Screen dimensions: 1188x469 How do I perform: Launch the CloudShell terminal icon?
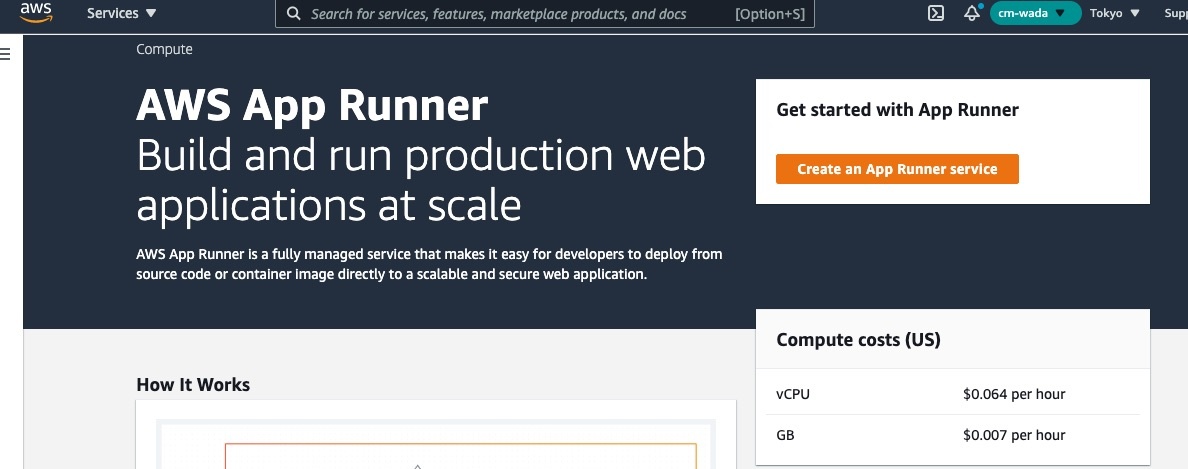936,13
